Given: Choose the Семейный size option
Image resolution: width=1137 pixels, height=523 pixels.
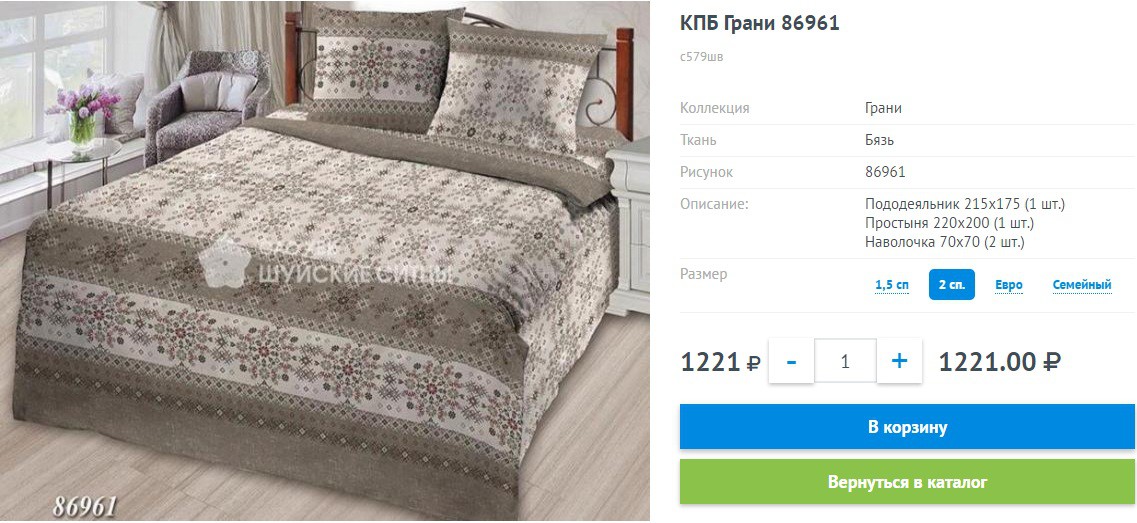Looking at the screenshot, I should (x=1082, y=285).
